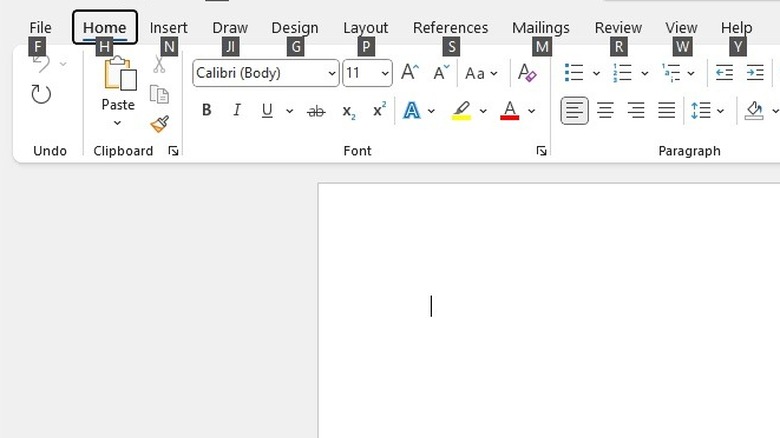Open the File menu

pyautogui.click(x=40, y=28)
